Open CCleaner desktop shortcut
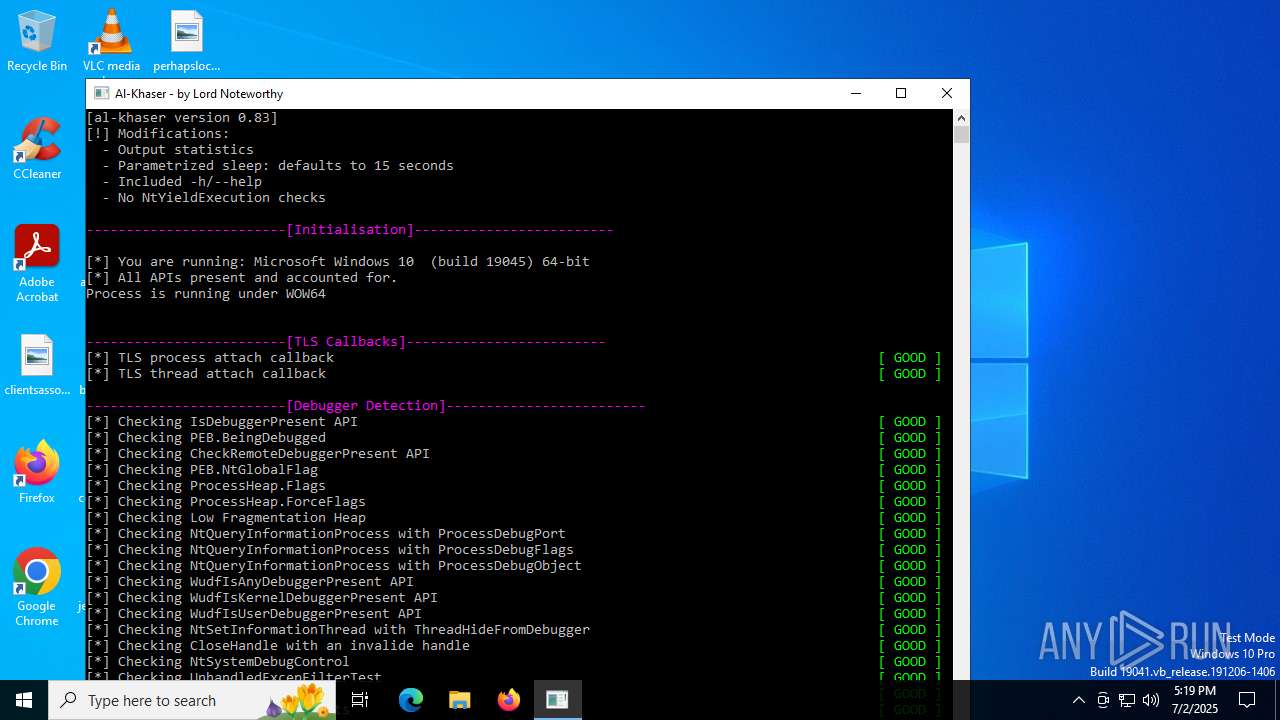 pyautogui.click(x=37, y=149)
